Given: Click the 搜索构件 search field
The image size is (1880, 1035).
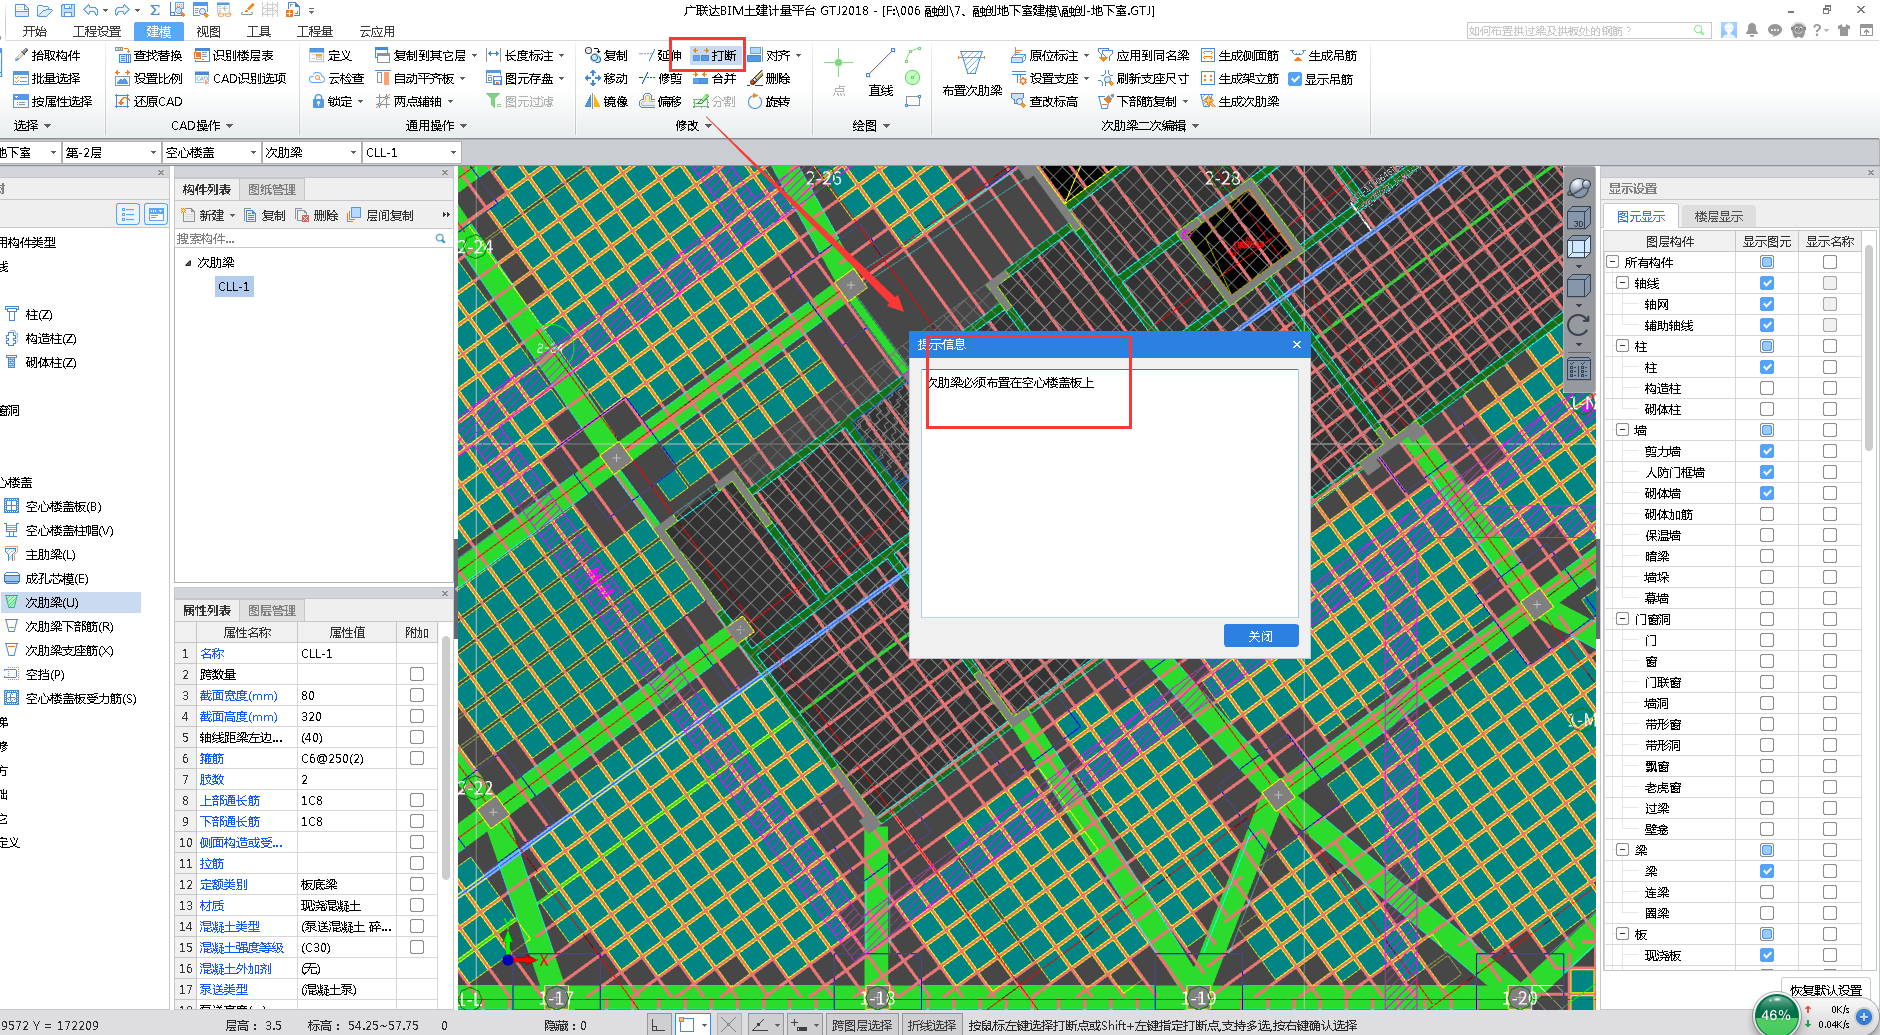Looking at the screenshot, I should coord(306,239).
